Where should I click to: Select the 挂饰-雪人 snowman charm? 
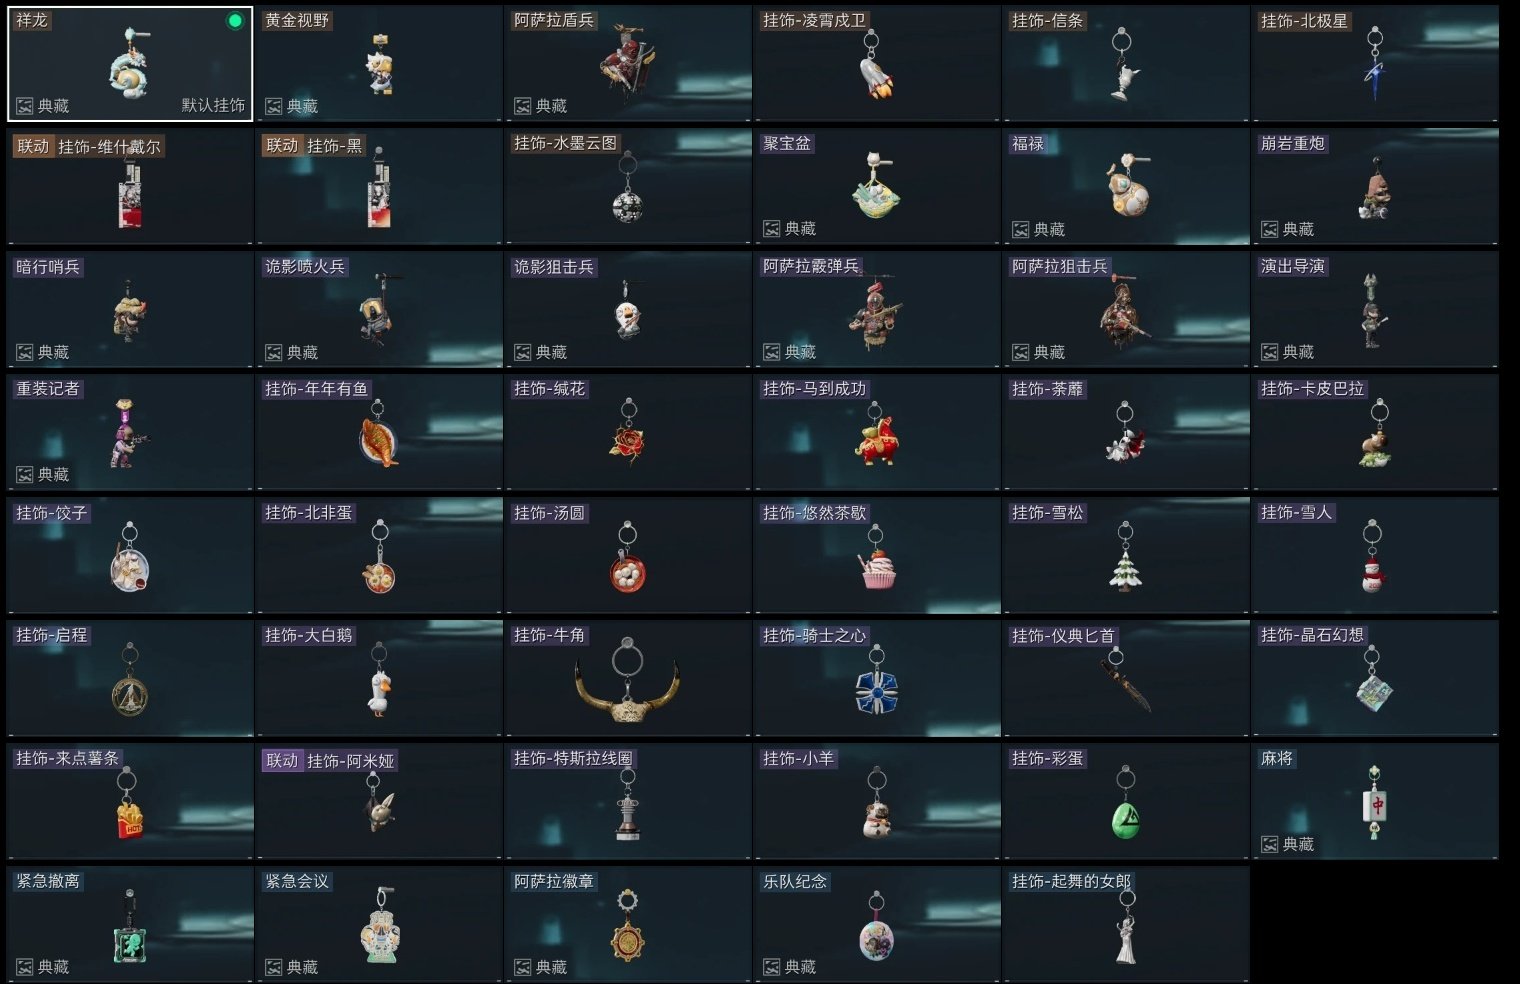[x=1375, y=556]
